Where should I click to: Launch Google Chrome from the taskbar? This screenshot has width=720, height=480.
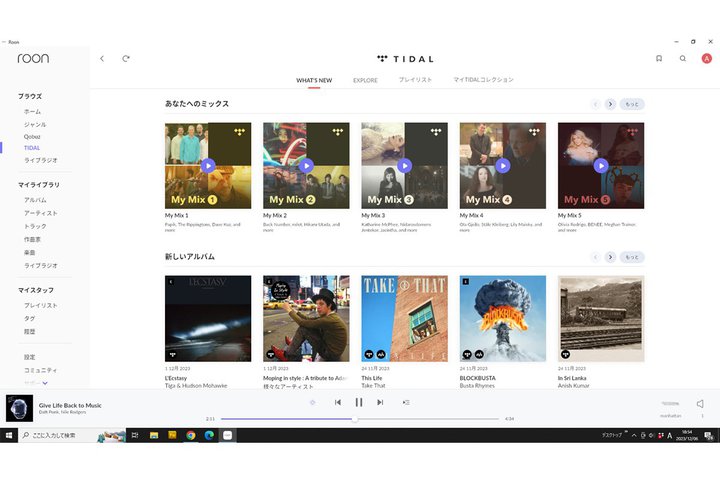191,435
